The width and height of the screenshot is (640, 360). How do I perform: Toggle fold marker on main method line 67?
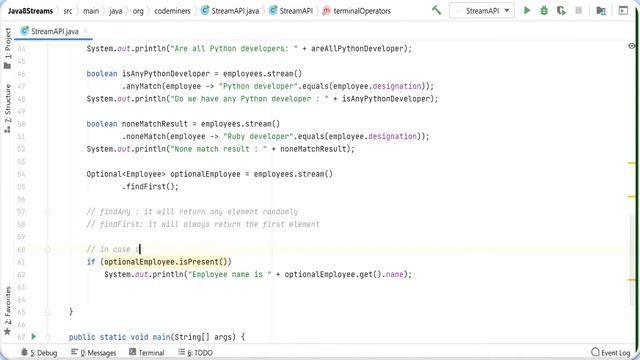click(x=48, y=337)
